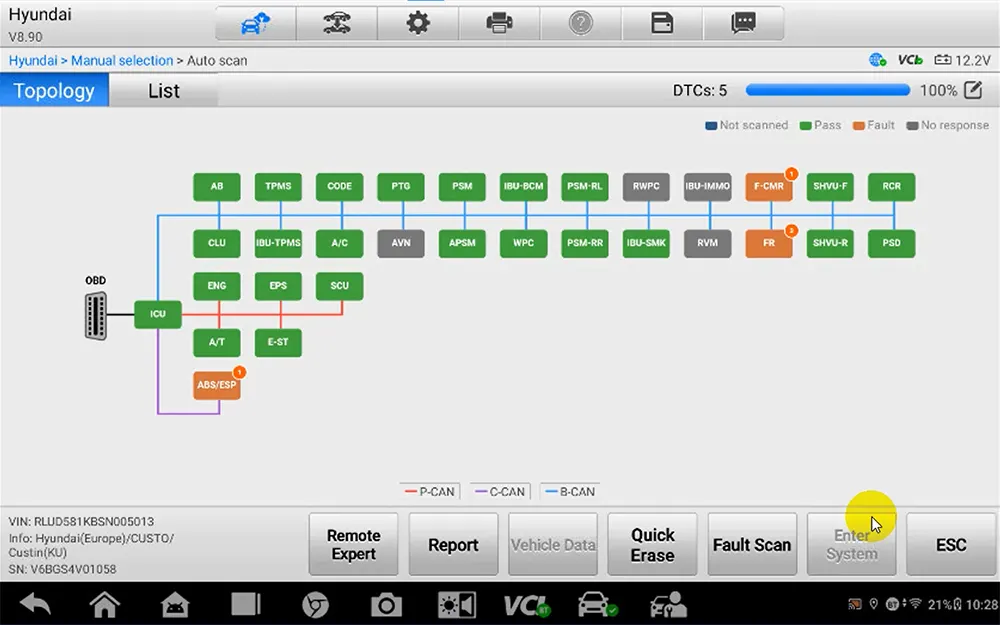Tap the Home icon in navigation bar

click(x=105, y=603)
